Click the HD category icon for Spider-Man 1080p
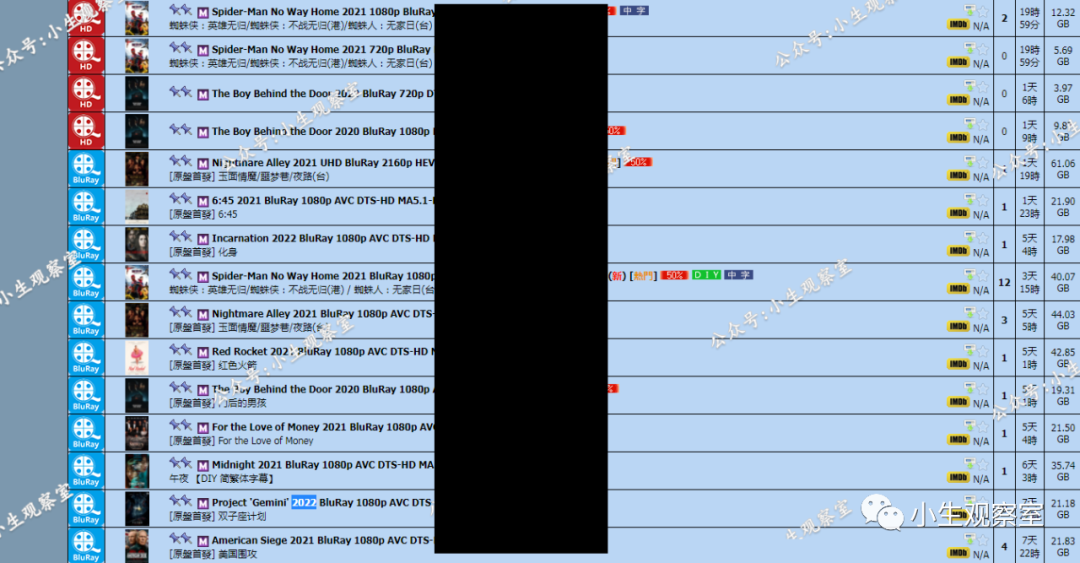 pyautogui.click(x=86, y=17)
